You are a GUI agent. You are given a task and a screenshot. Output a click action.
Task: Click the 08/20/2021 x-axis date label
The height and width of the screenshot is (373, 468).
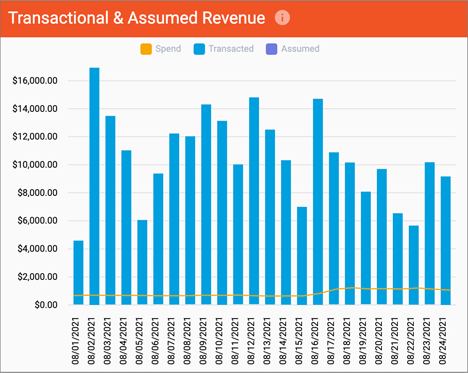379,341
